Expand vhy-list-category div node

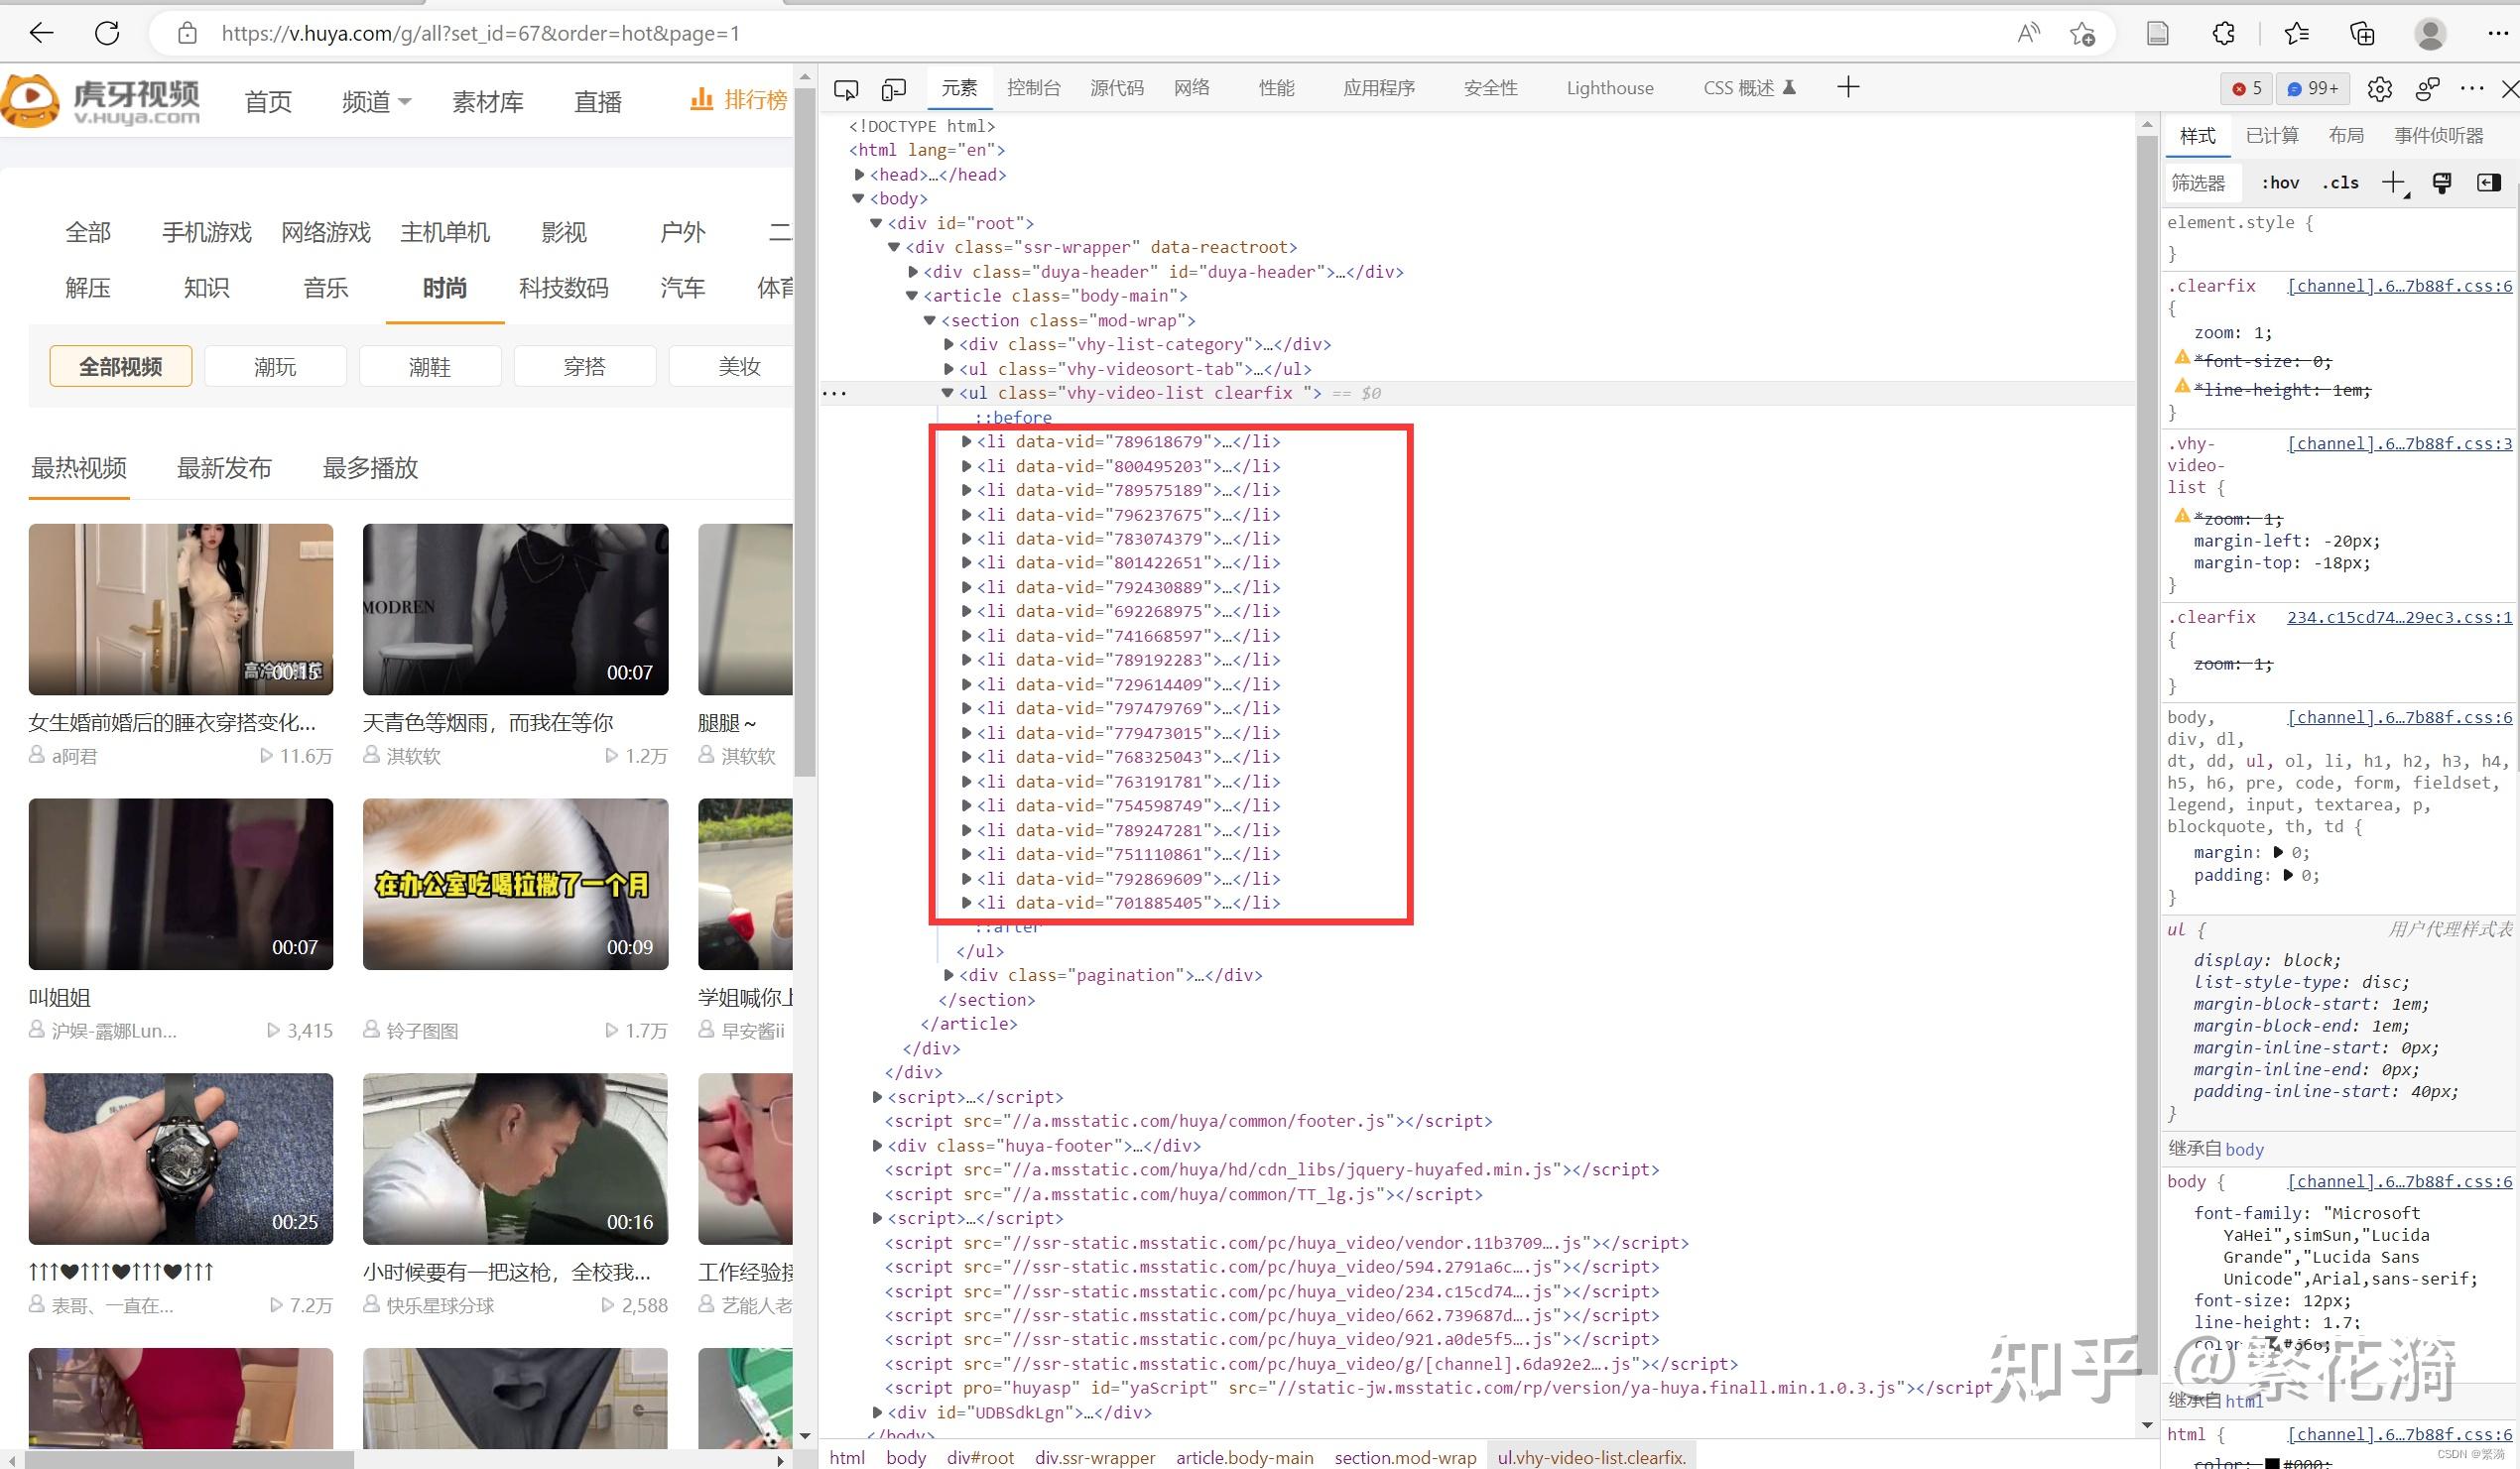949,345
